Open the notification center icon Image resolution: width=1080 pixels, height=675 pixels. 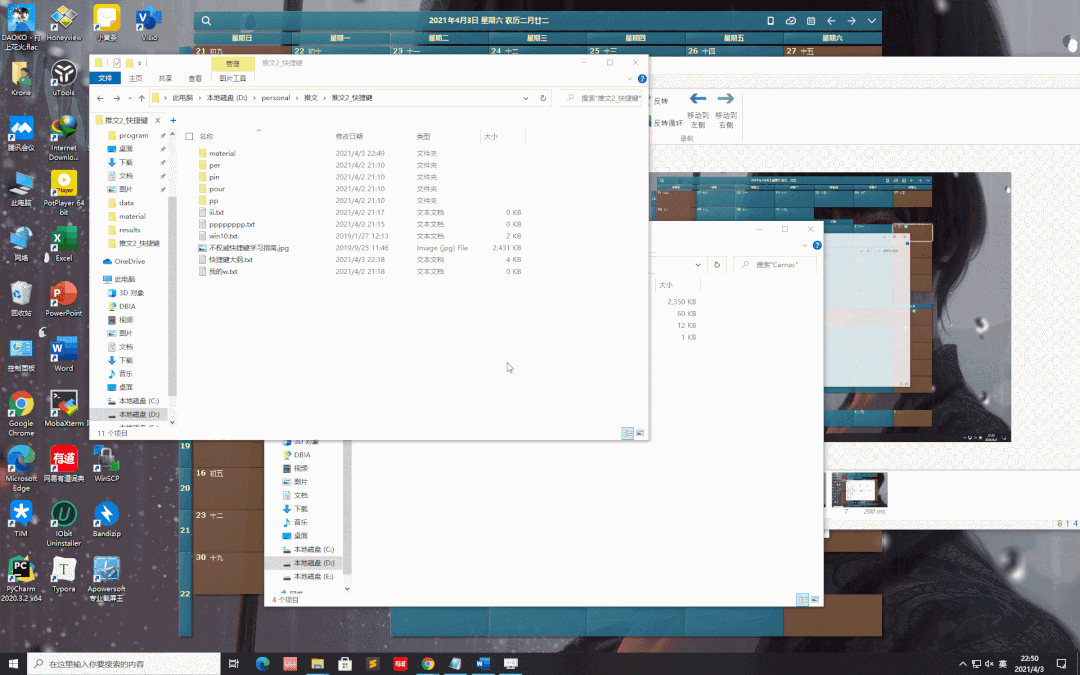[x=1061, y=663]
